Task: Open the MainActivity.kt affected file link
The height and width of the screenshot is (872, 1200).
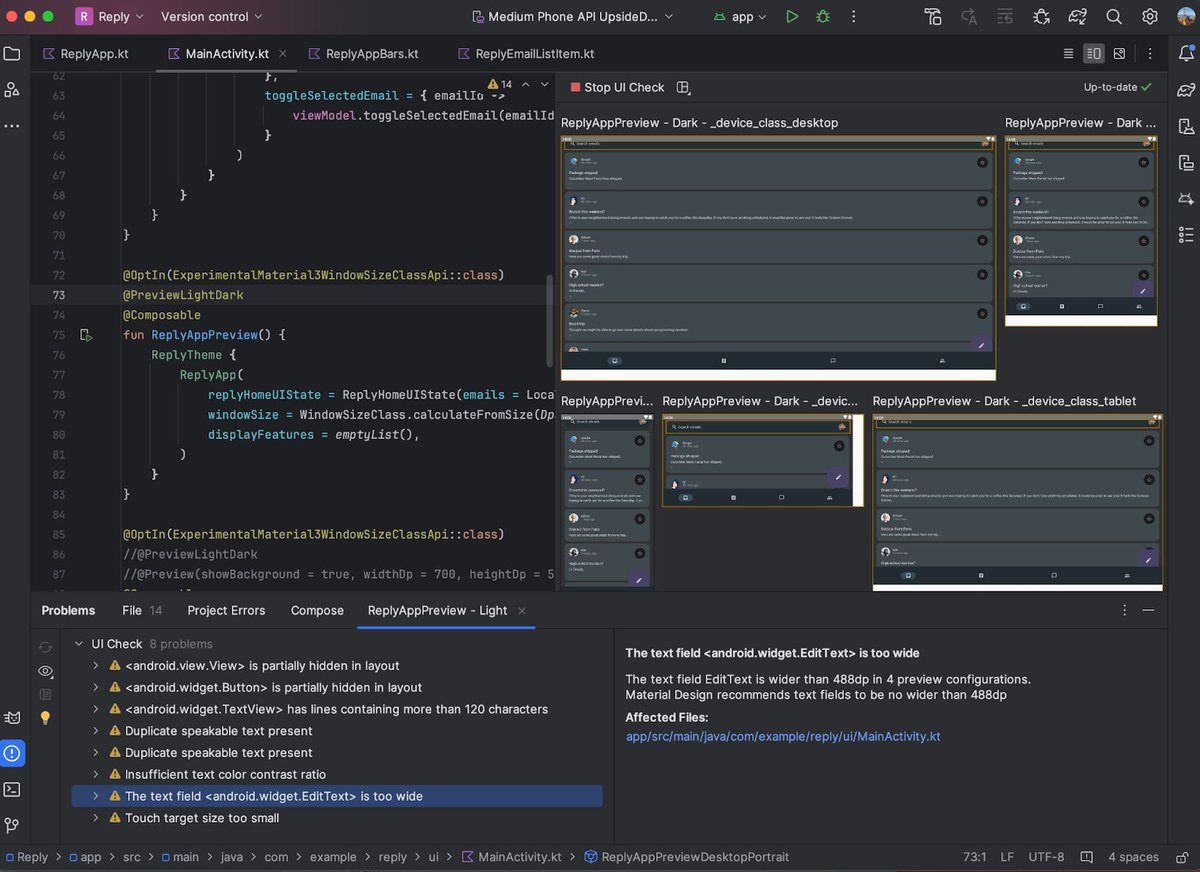Action: 783,736
